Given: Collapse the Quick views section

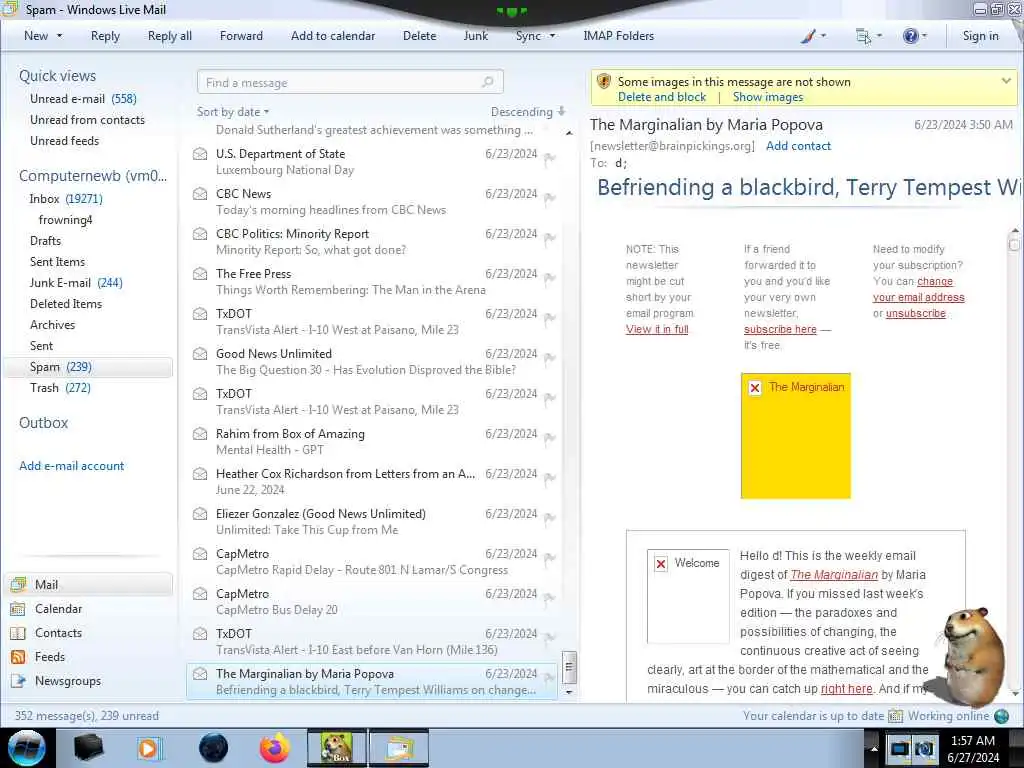Looking at the screenshot, I should [57, 76].
